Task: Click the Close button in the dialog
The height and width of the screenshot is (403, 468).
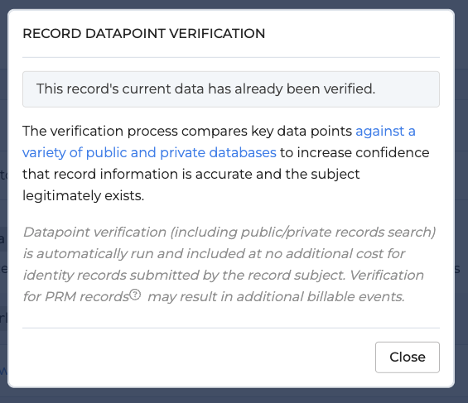Action: (407, 357)
